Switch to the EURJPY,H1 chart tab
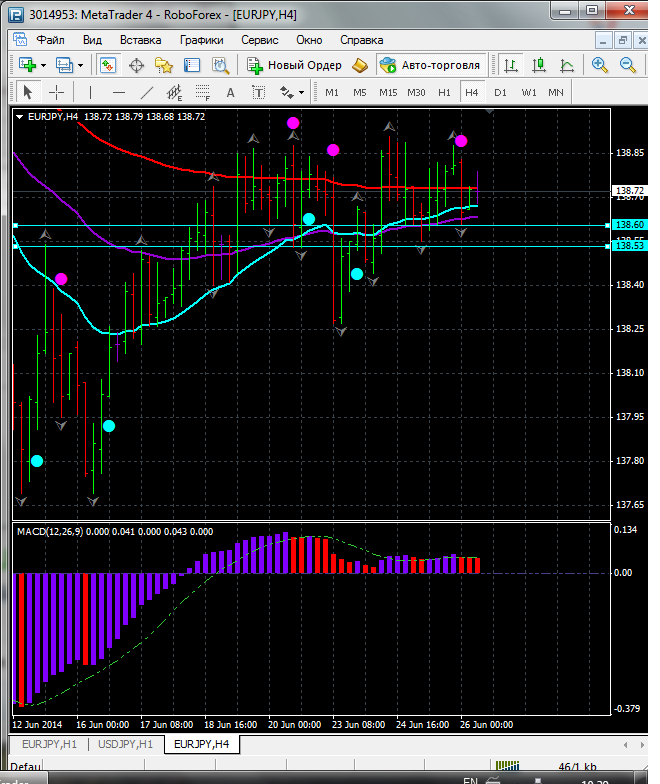 tap(50, 744)
